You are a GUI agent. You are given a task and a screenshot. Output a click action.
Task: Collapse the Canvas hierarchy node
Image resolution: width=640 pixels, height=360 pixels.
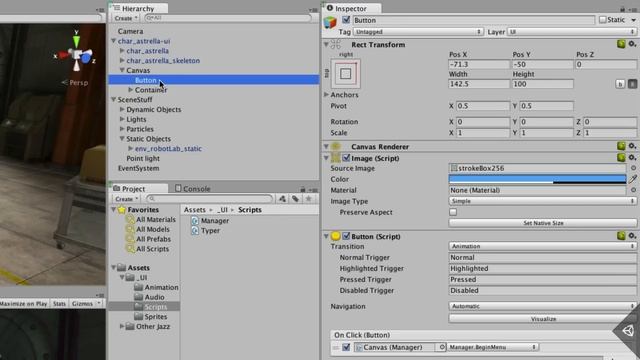[122, 70]
